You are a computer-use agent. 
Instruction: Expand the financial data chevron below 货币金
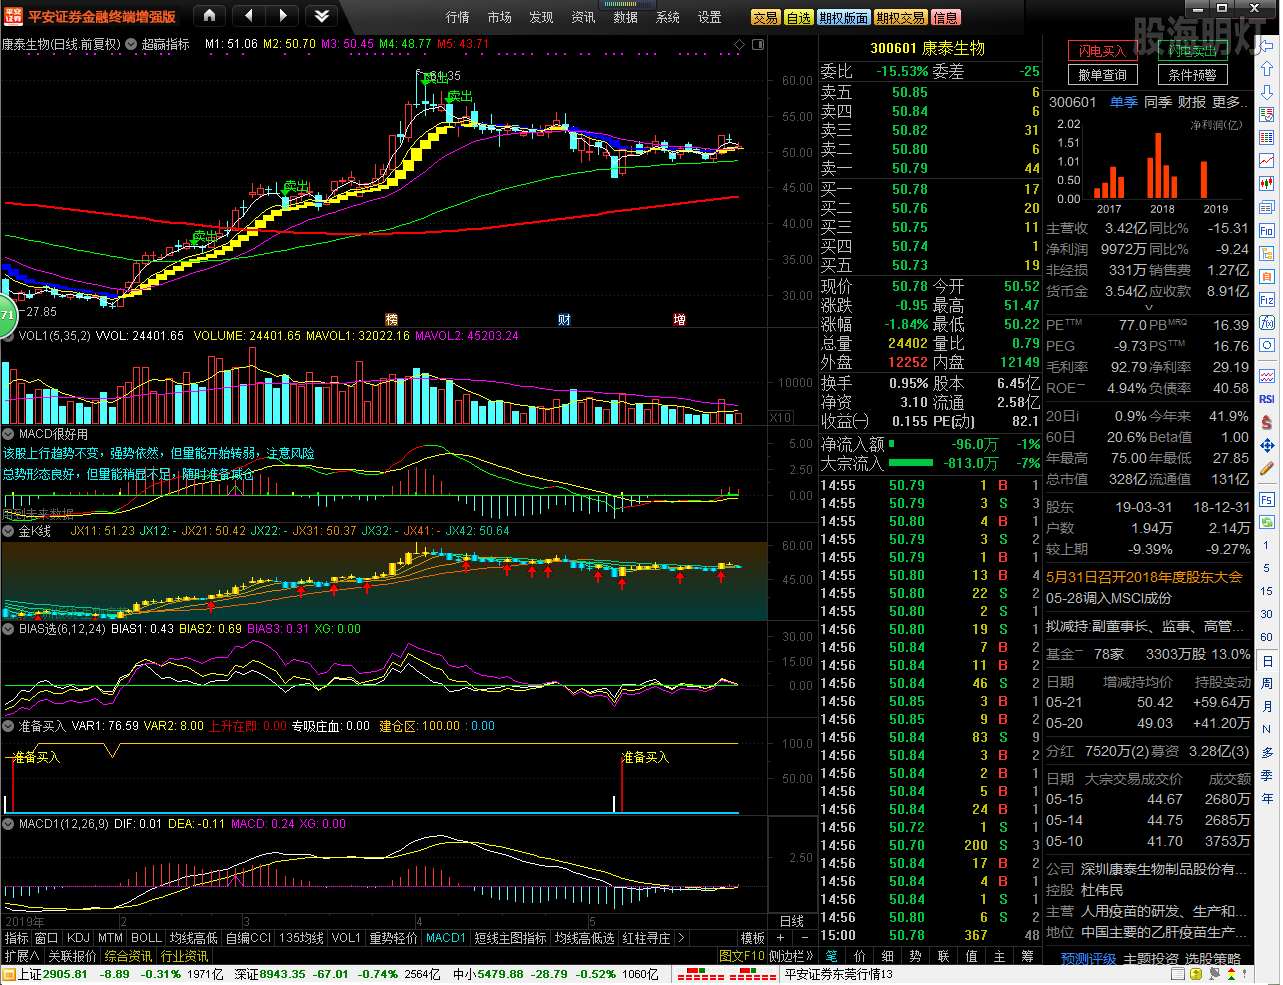coord(1148,308)
